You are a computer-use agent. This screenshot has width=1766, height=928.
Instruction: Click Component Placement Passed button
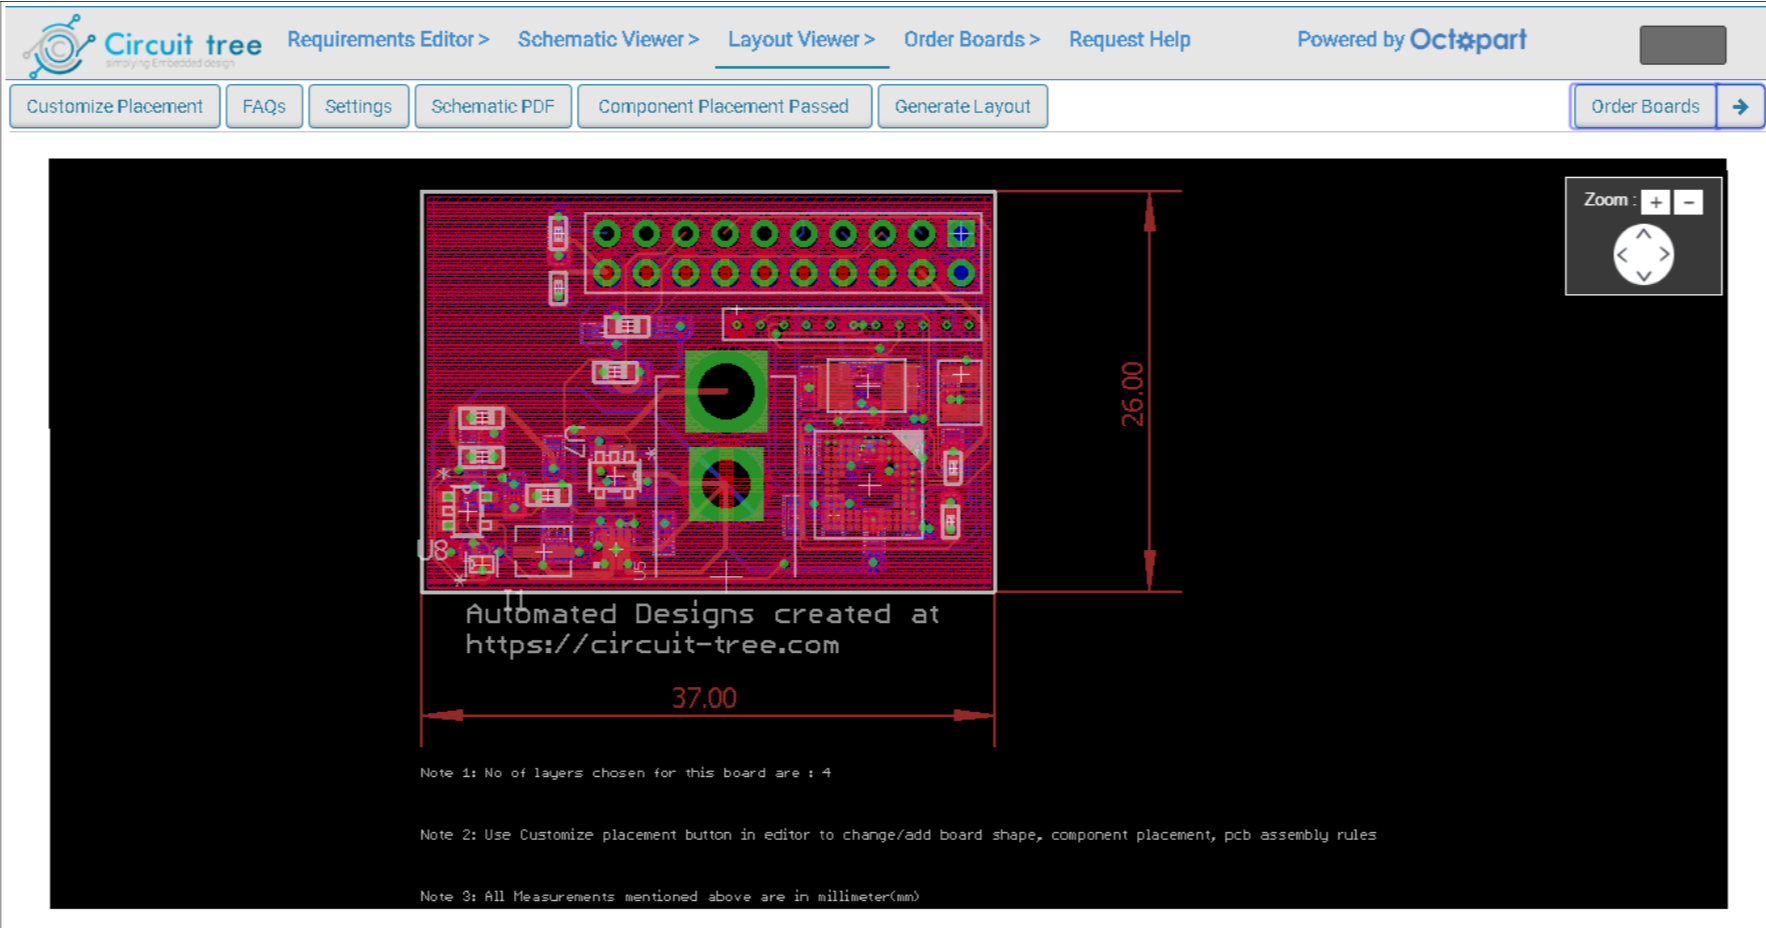click(724, 106)
